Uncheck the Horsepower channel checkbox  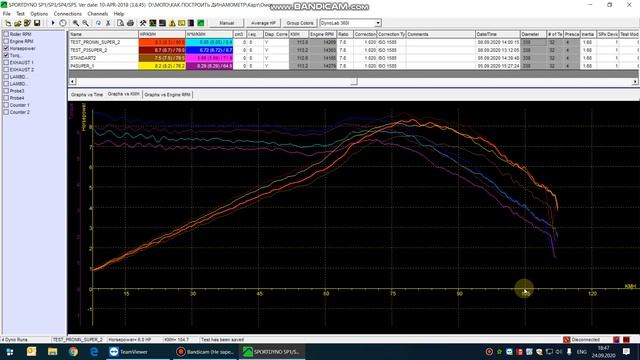[x=6, y=48]
